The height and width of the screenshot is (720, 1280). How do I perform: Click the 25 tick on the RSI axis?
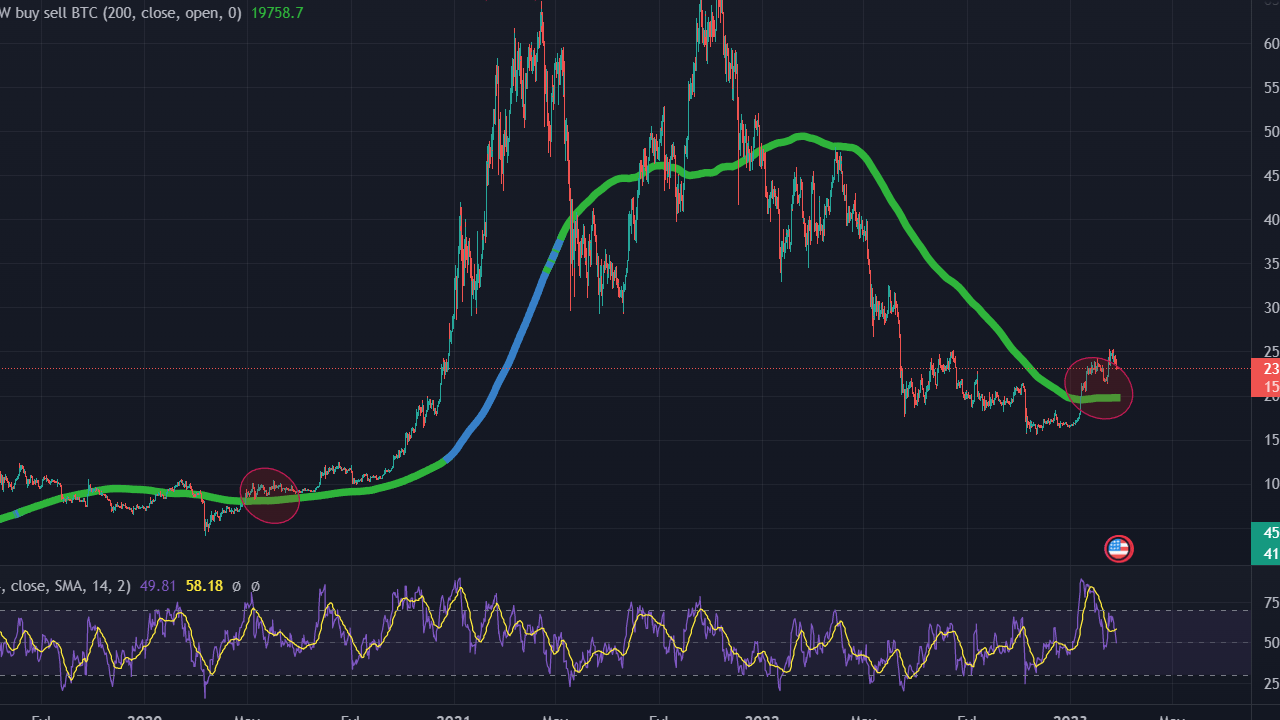(x=1271, y=683)
